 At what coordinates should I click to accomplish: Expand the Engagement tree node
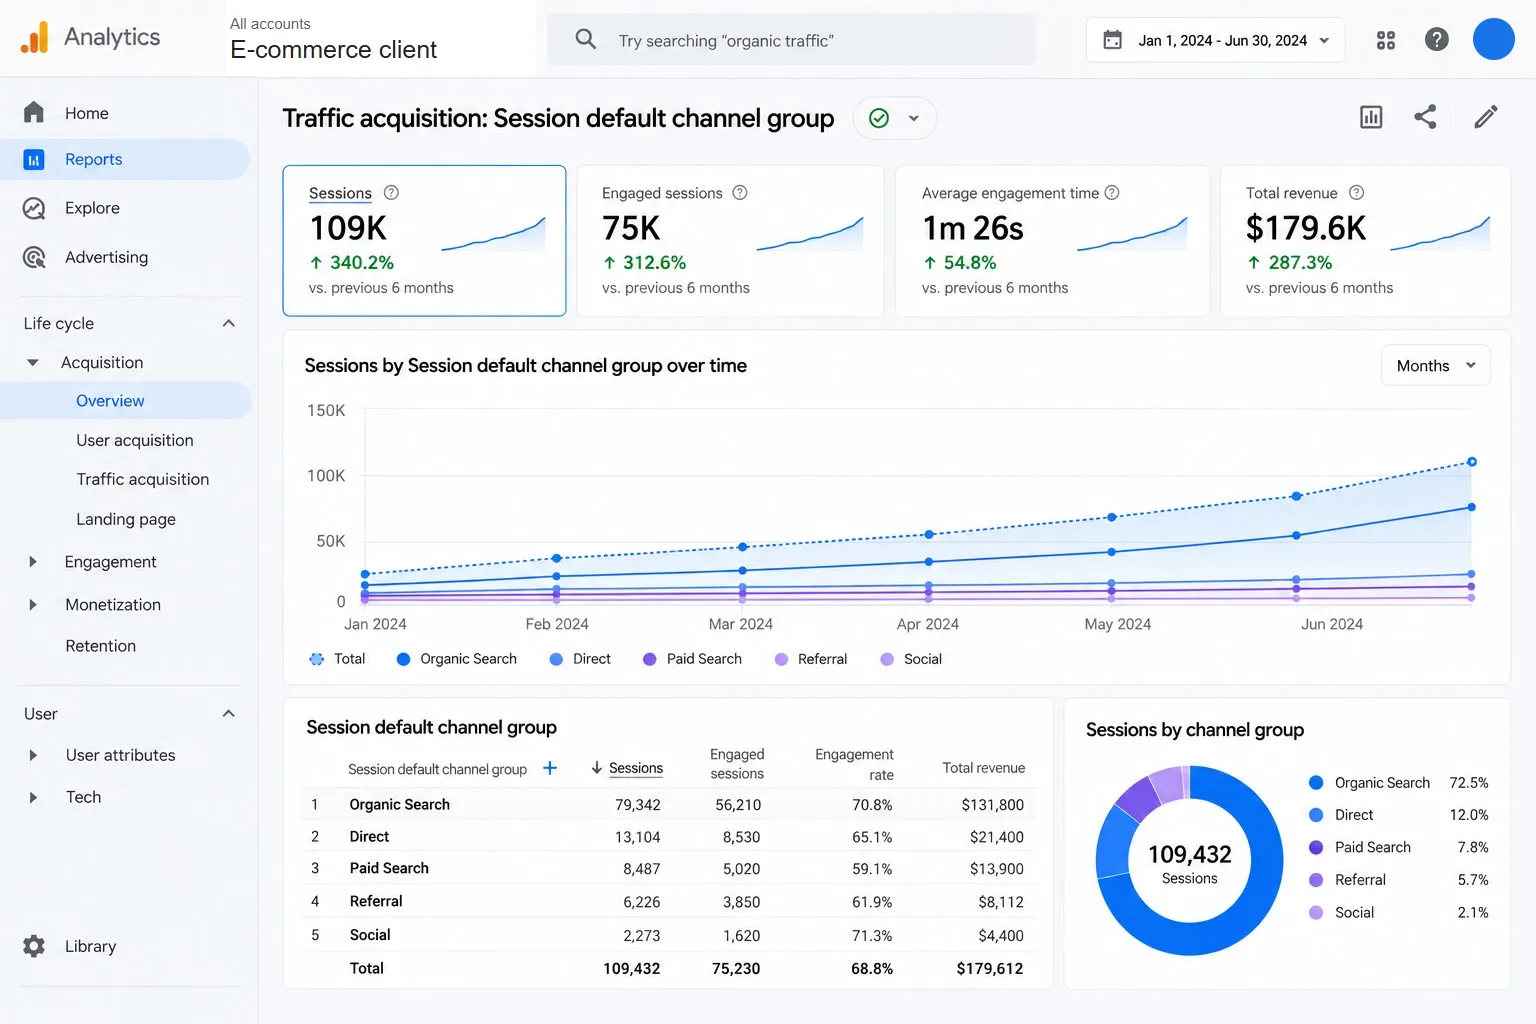pyautogui.click(x=33, y=562)
